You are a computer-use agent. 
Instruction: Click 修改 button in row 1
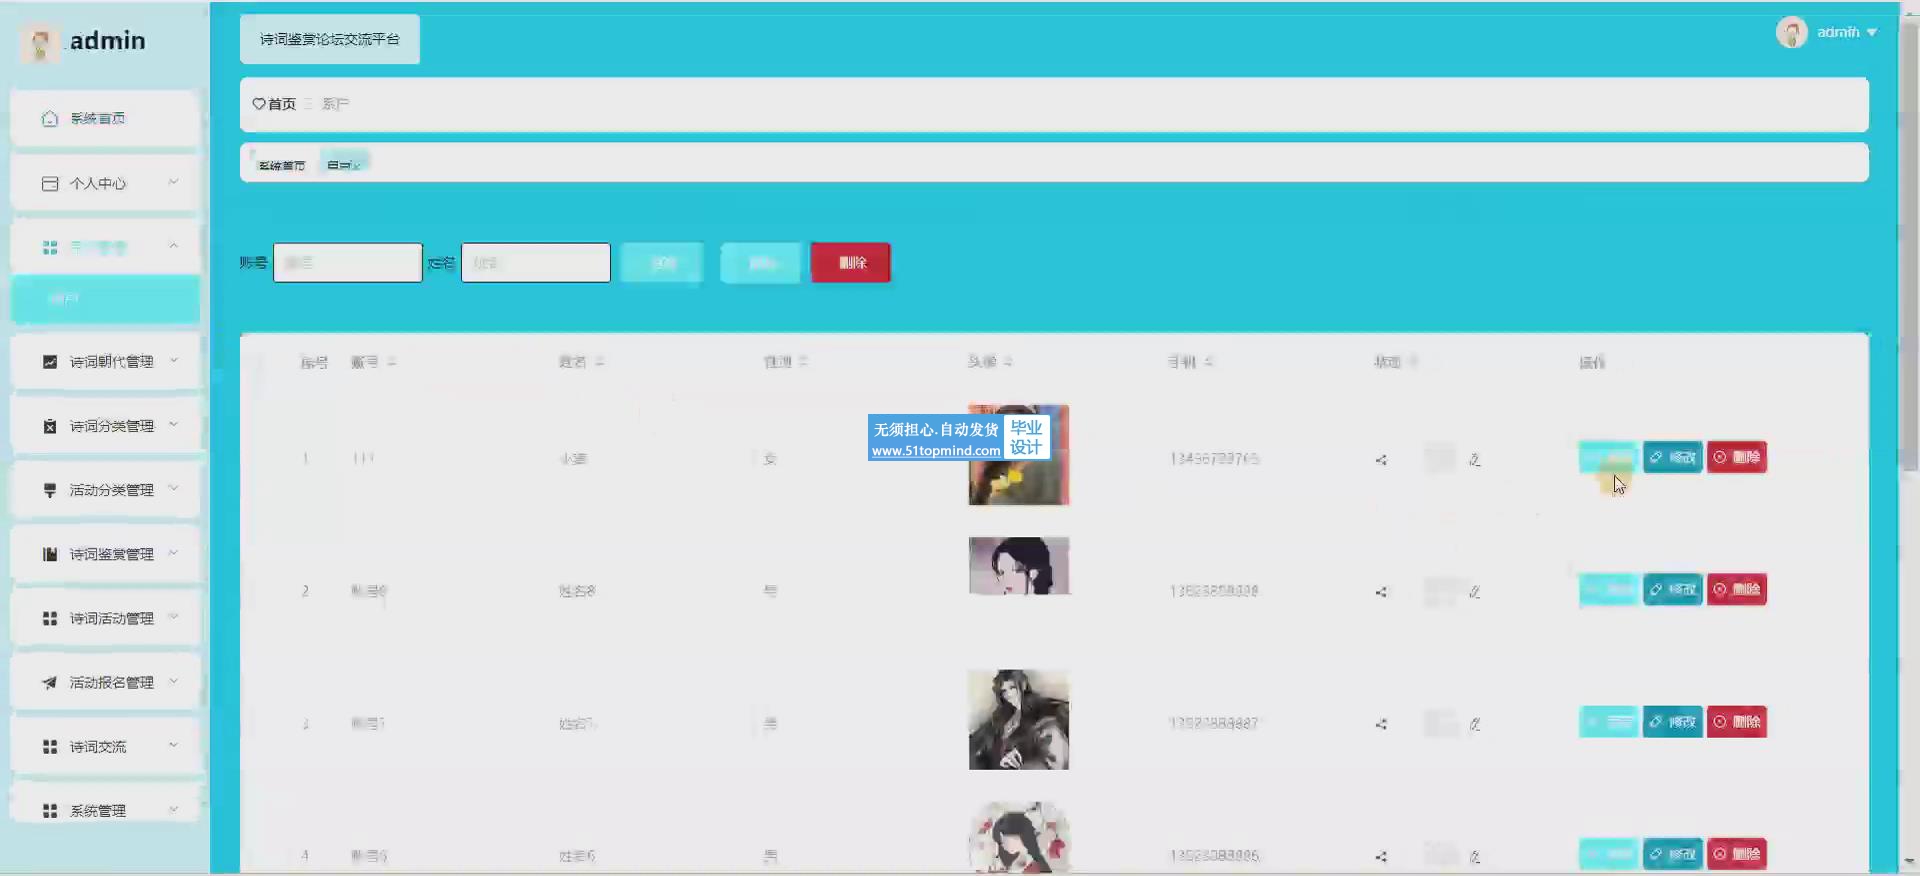tap(1673, 457)
